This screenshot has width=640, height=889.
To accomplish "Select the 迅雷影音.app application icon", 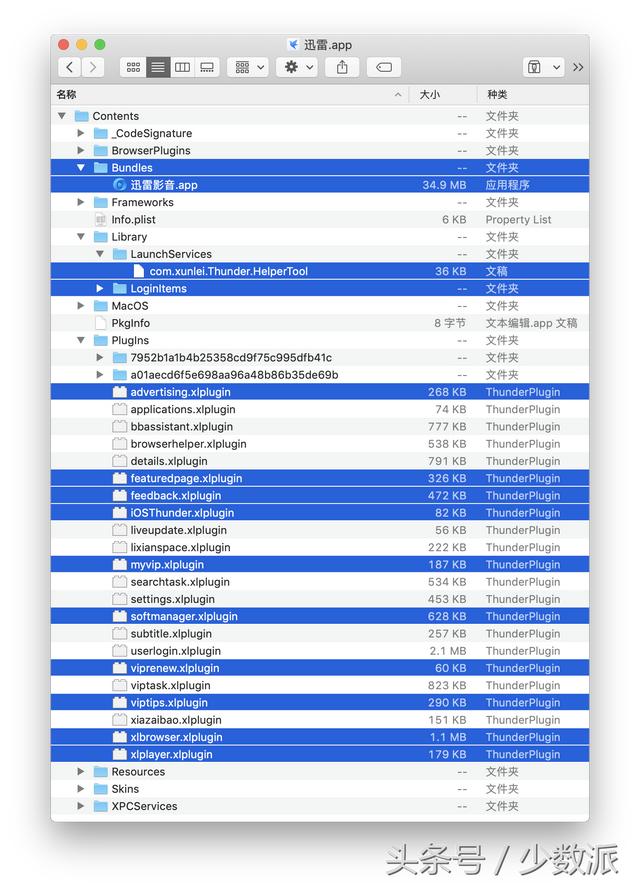I will click(x=119, y=185).
